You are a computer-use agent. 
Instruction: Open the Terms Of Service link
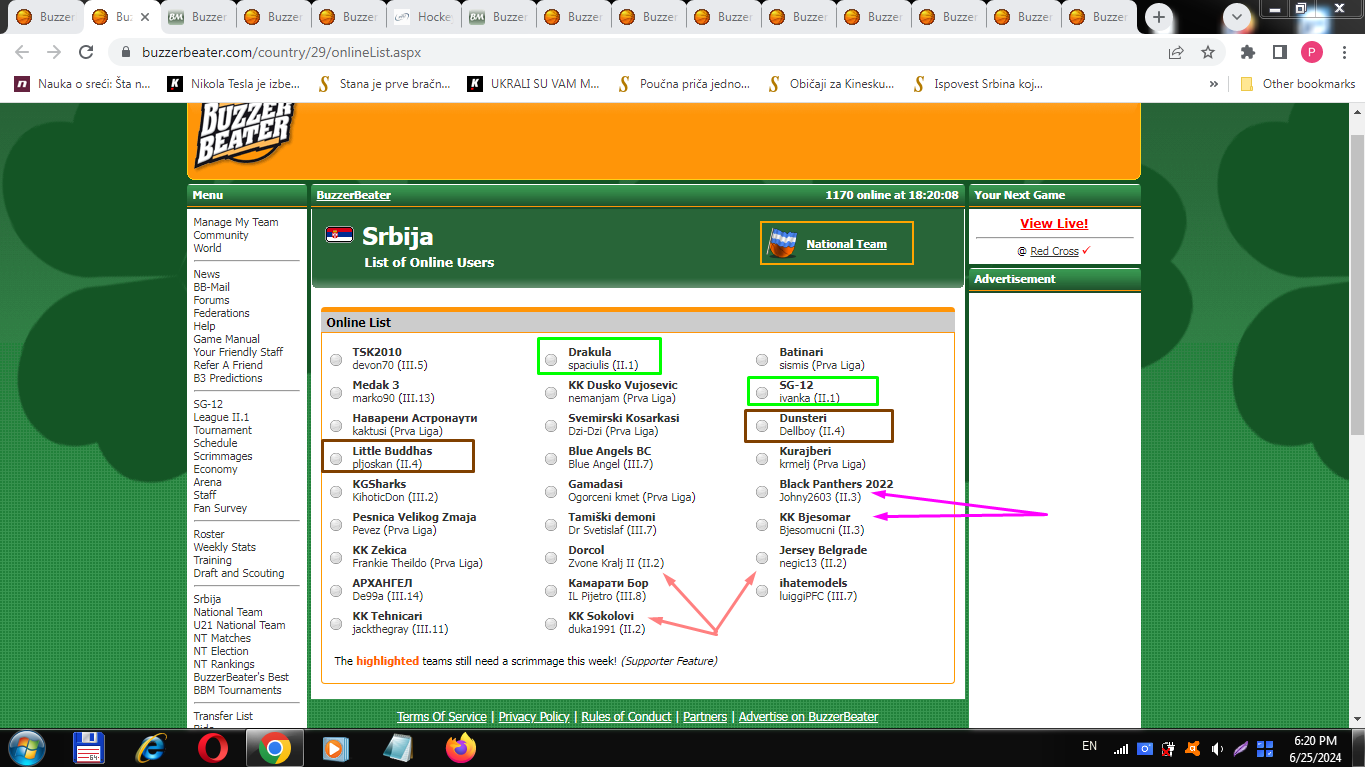[x=442, y=716]
